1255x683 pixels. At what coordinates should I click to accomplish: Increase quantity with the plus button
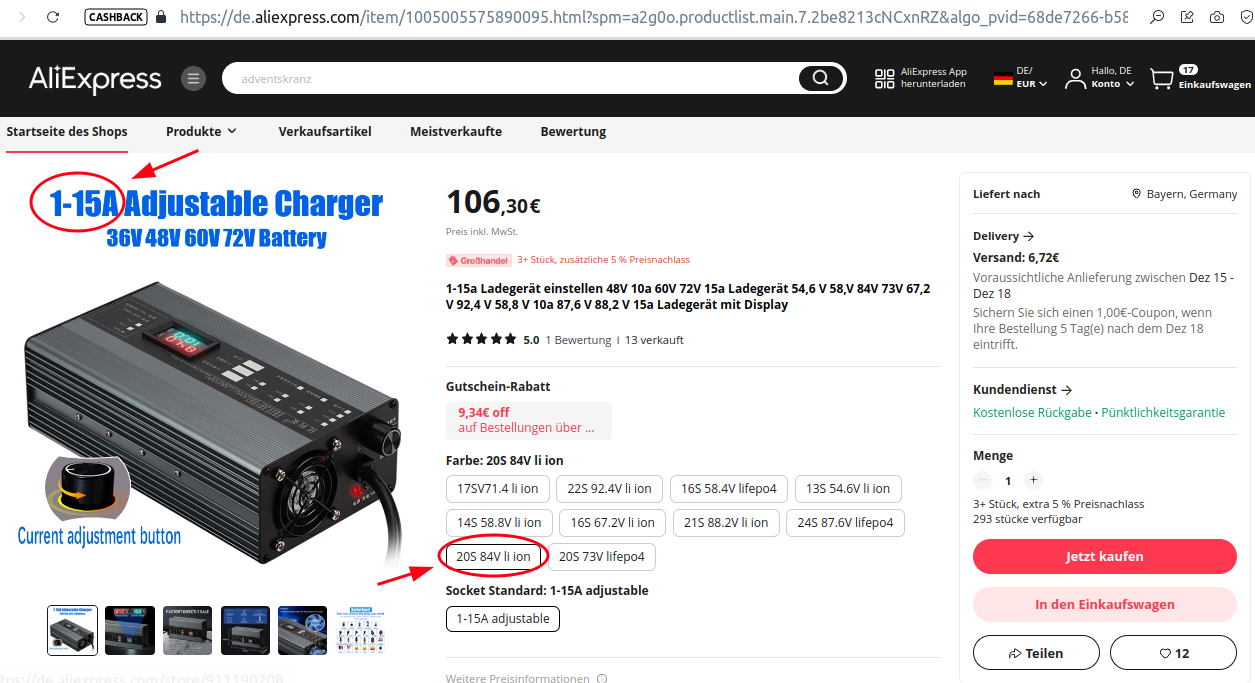coord(1034,480)
